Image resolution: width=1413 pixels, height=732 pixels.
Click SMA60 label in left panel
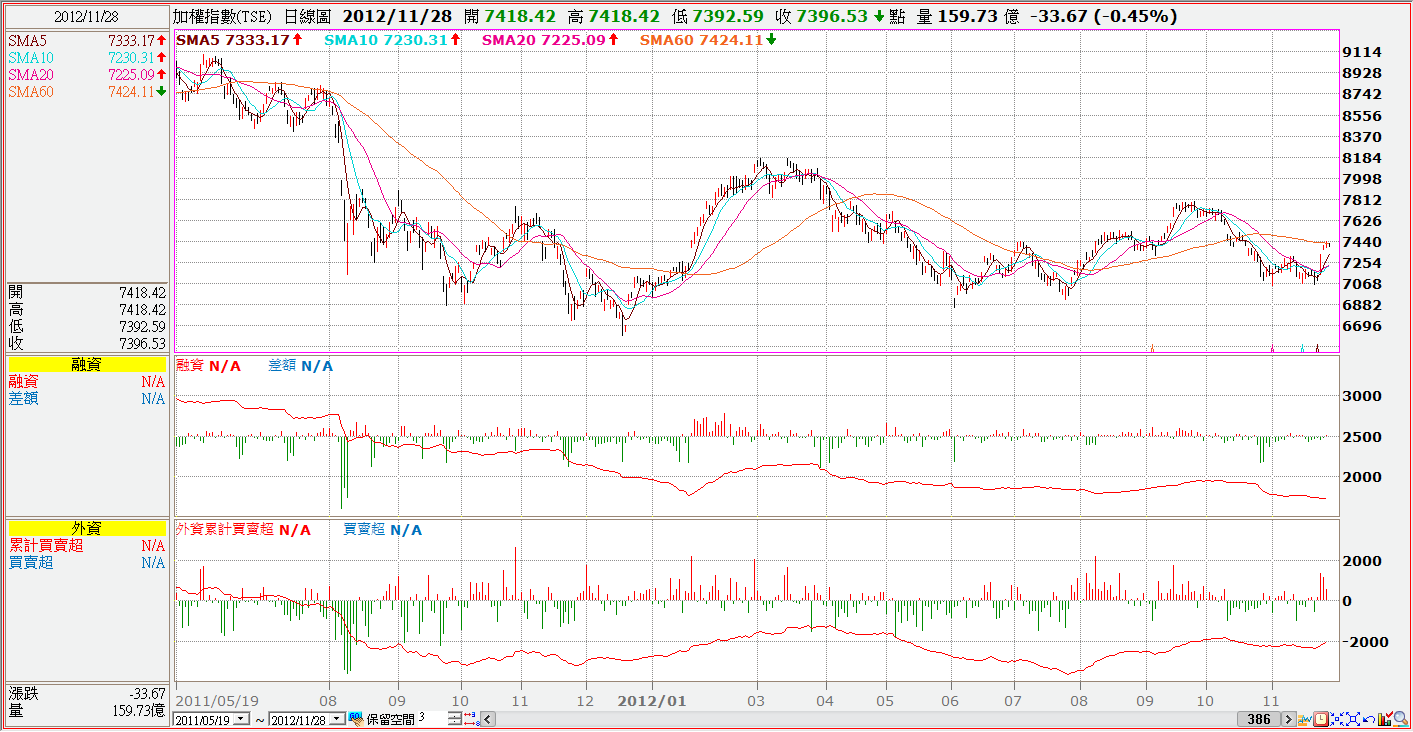[31, 92]
